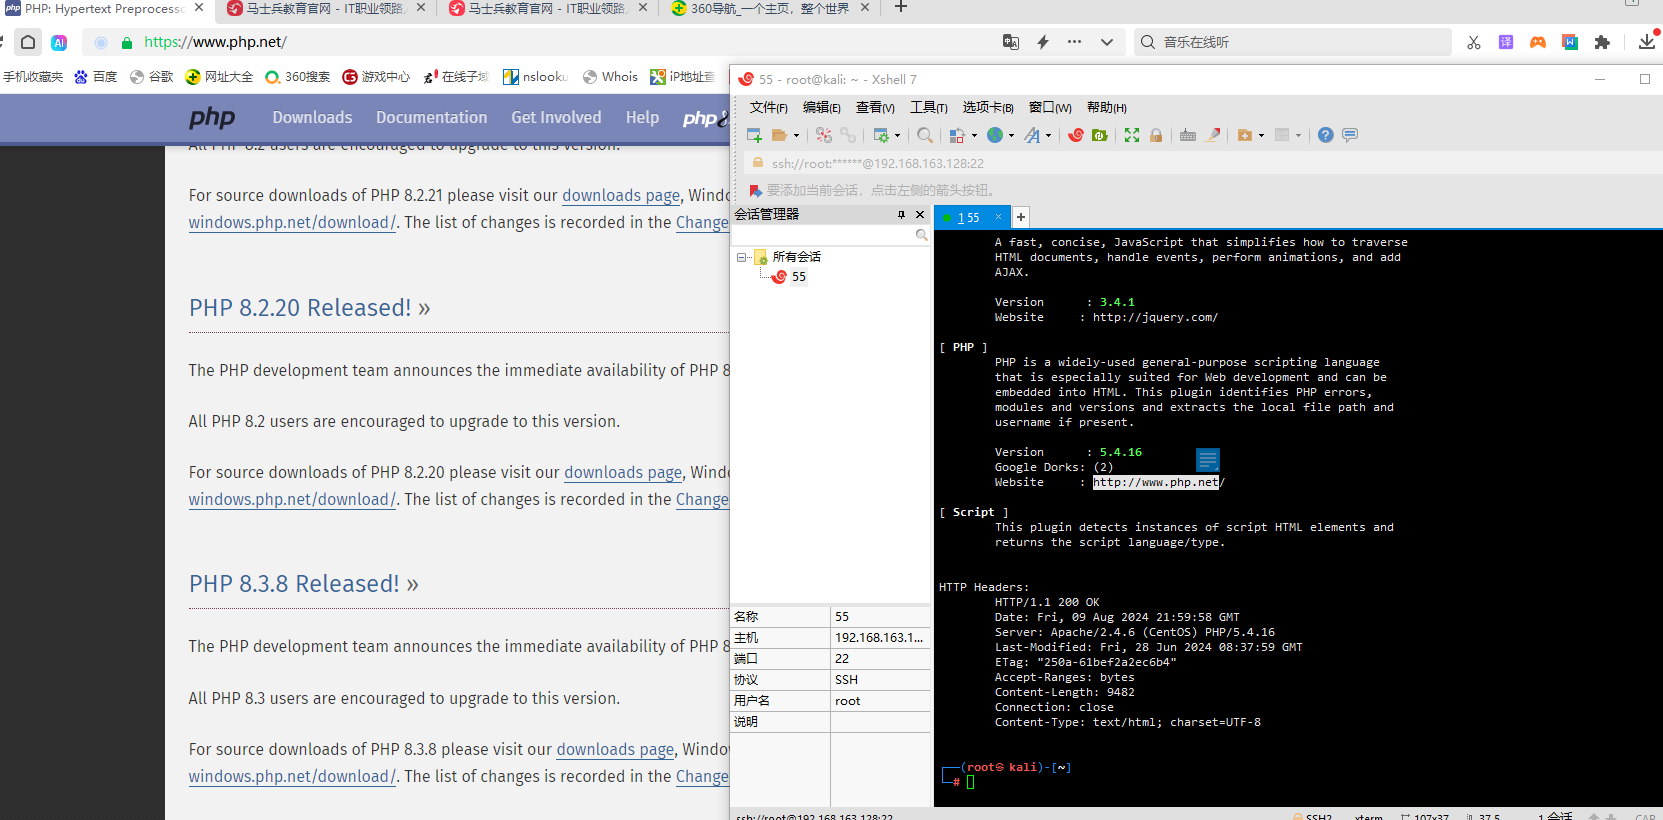The width and height of the screenshot is (1663, 820).
Task: Pin the Xshell session manager panel
Action: point(901,215)
